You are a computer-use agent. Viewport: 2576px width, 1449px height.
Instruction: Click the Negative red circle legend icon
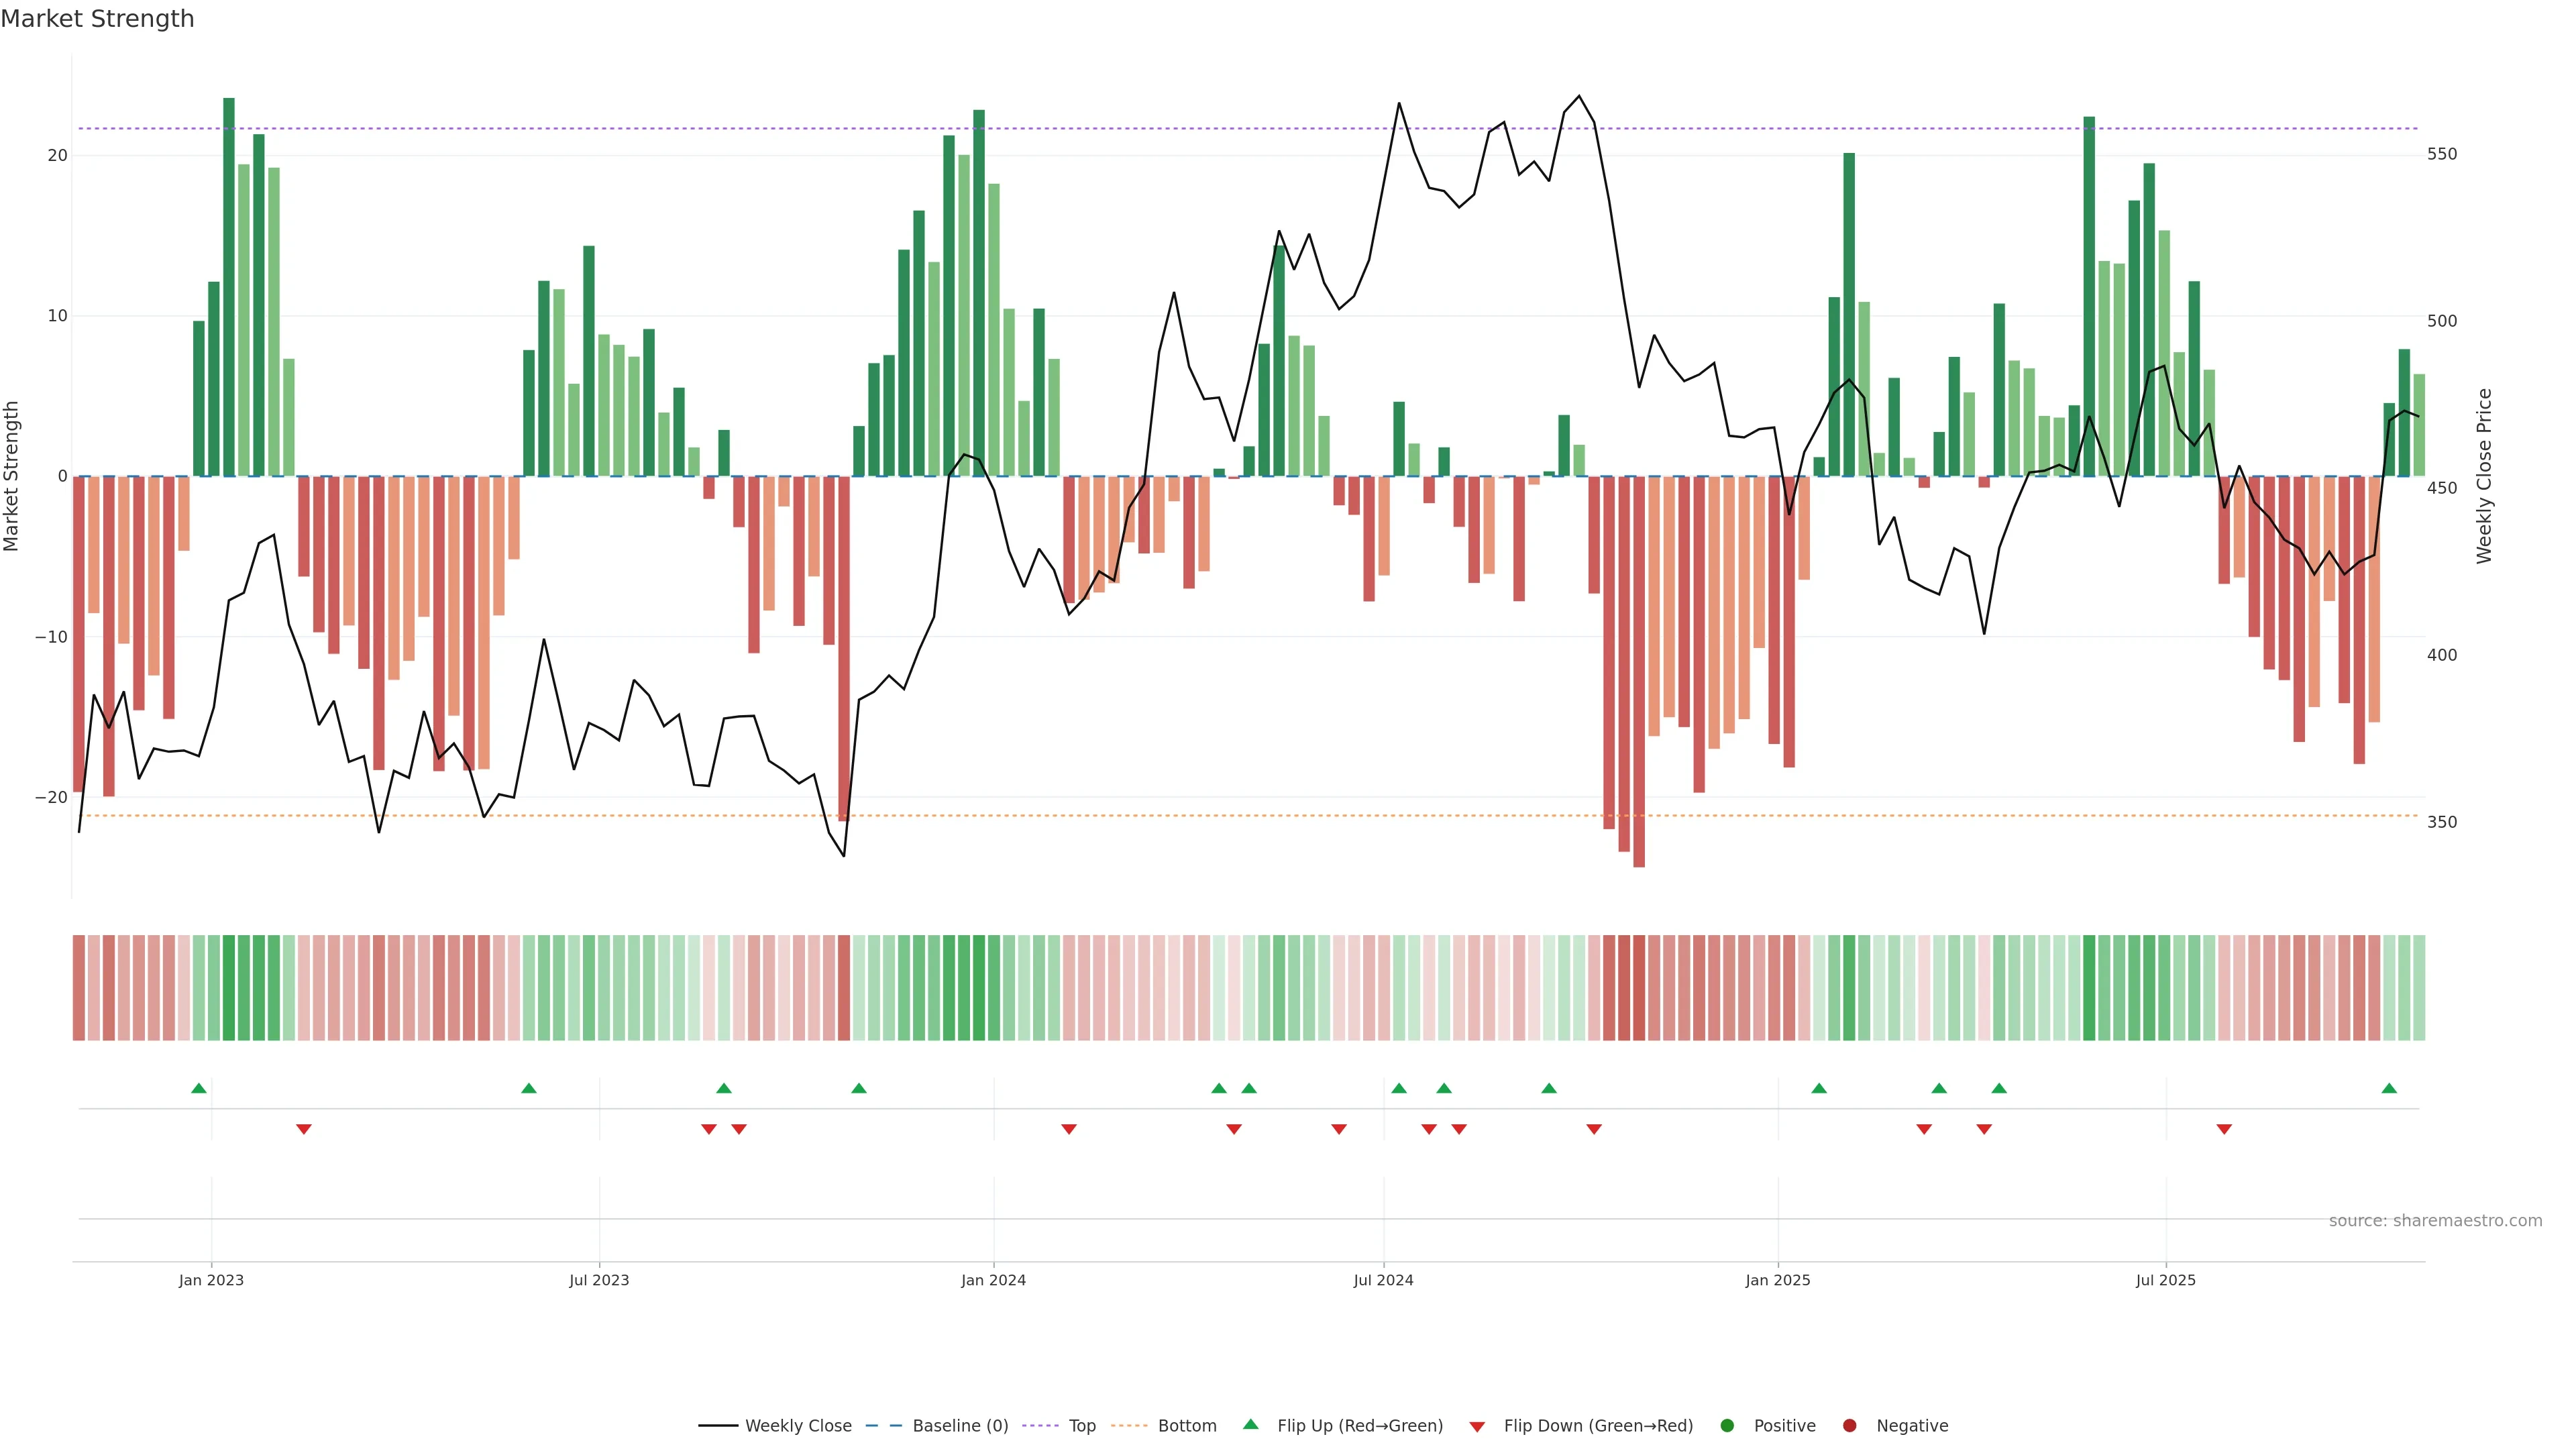point(1849,1426)
